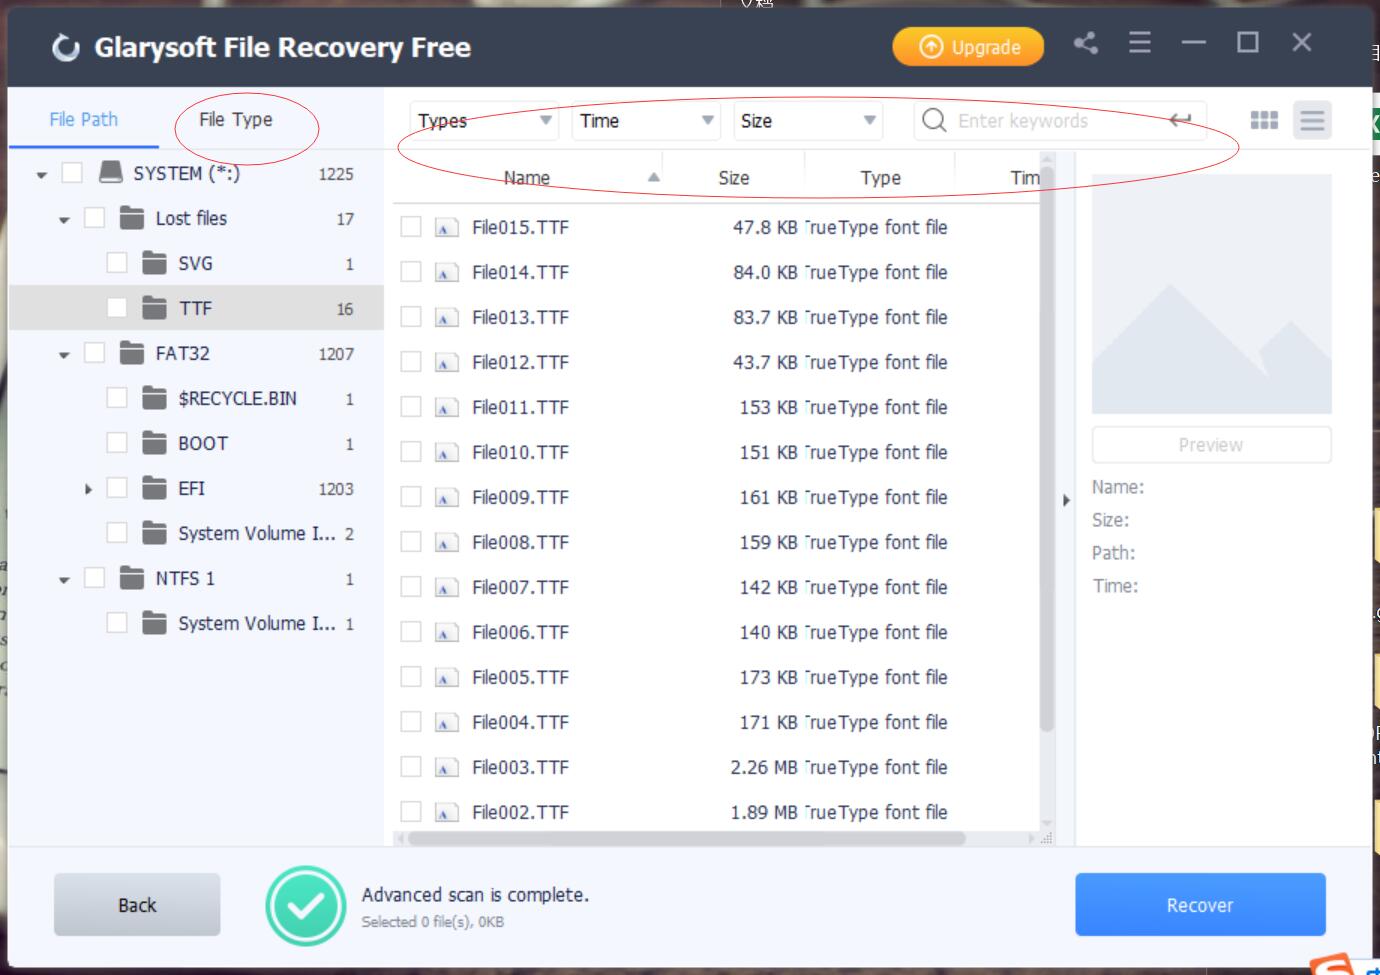Click the File009.TTF font file icon
Image resolution: width=1380 pixels, height=975 pixels.
tap(446, 498)
